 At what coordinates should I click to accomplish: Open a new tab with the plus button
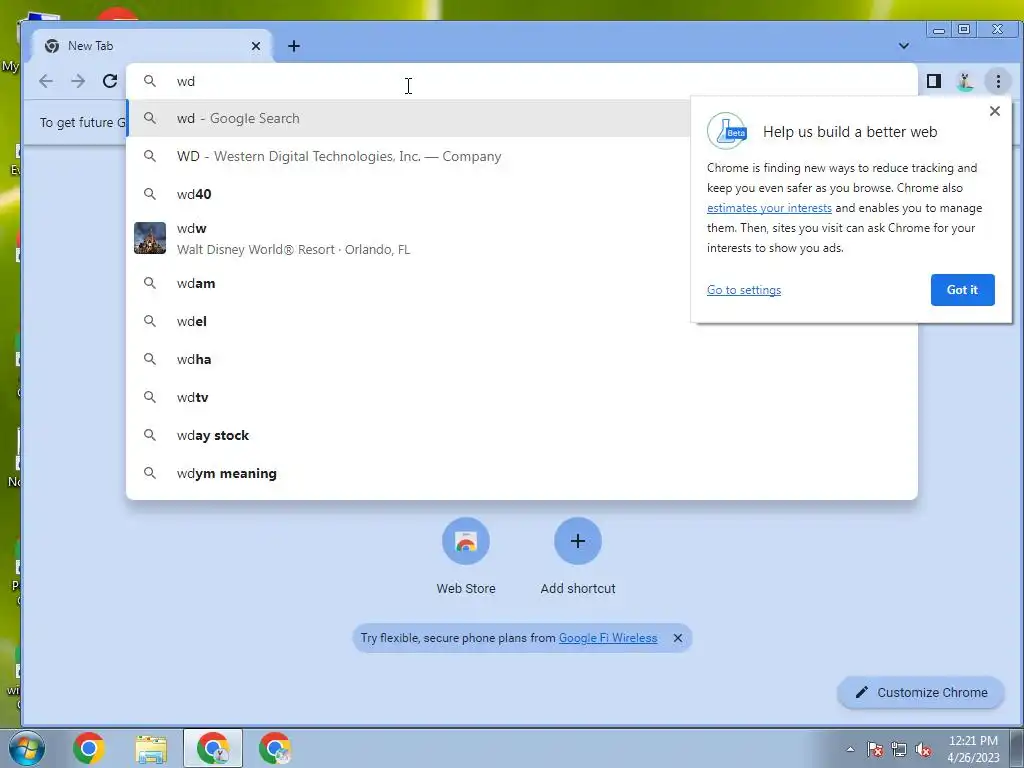(294, 46)
